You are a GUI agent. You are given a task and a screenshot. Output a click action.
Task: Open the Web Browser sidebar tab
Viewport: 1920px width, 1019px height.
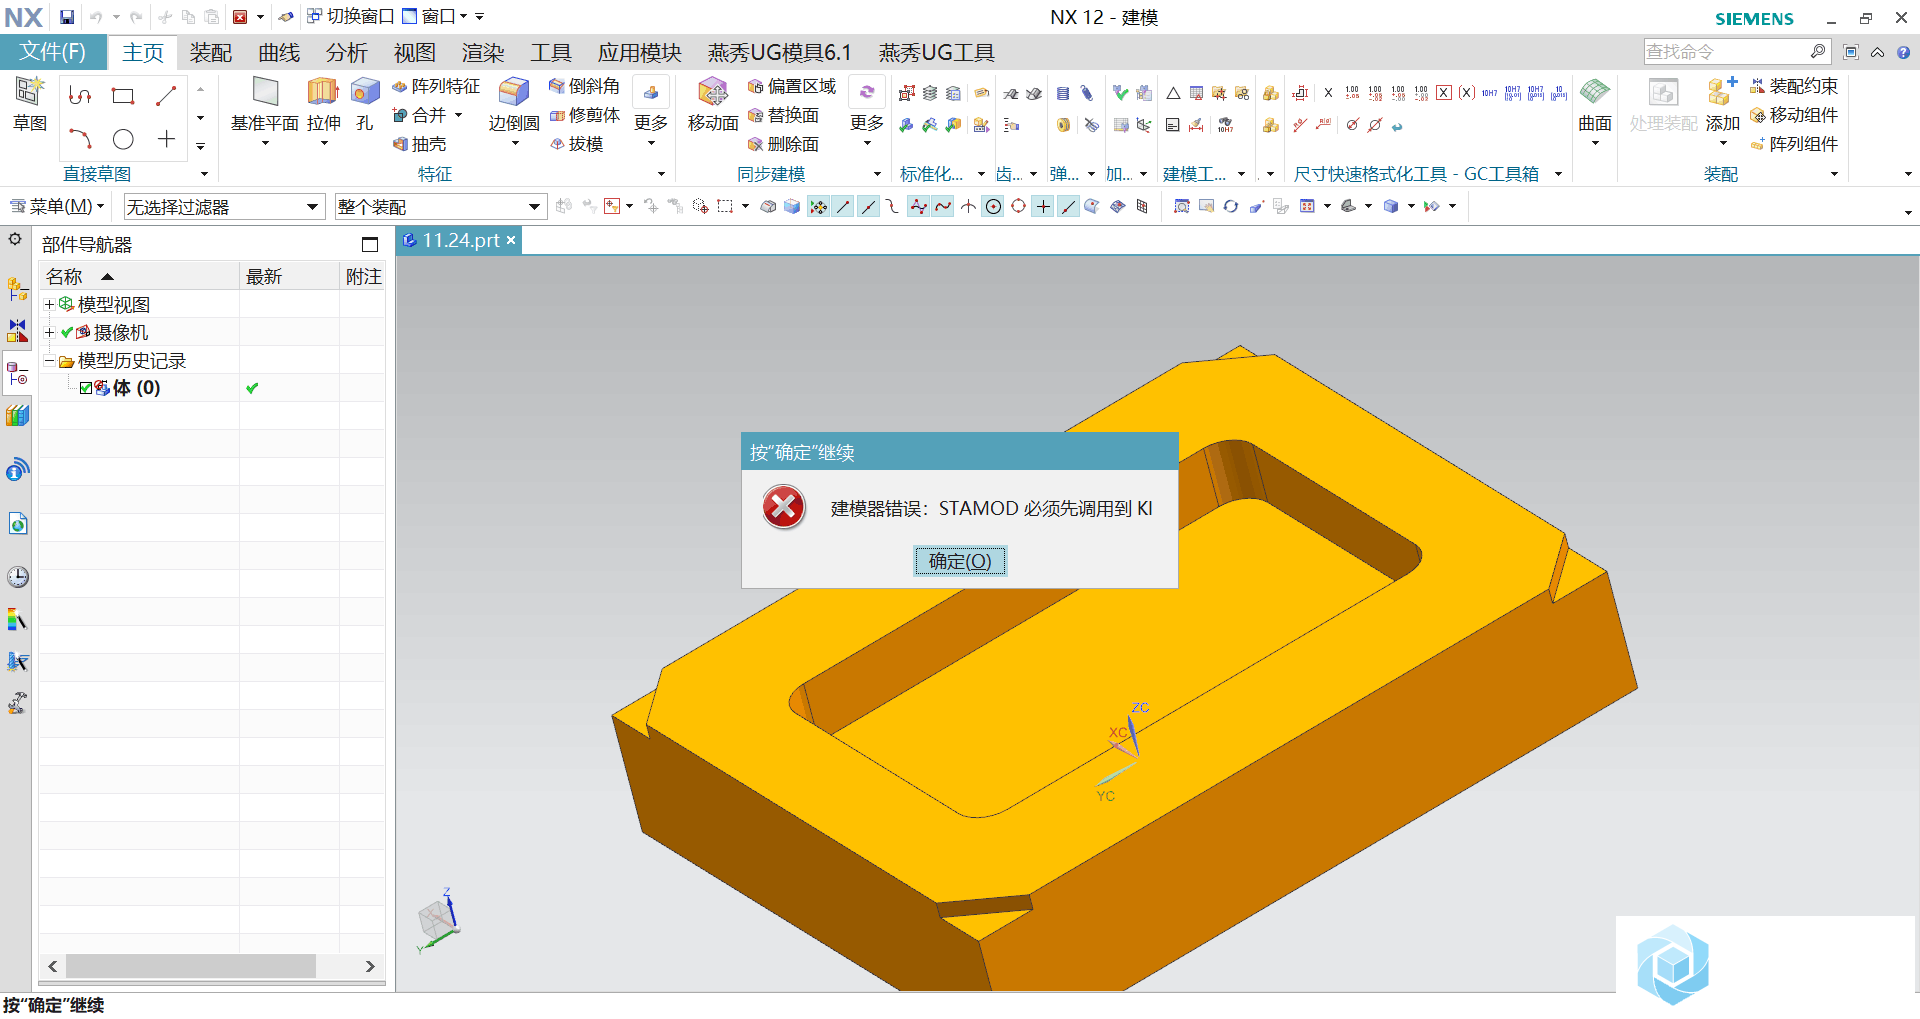[17, 523]
